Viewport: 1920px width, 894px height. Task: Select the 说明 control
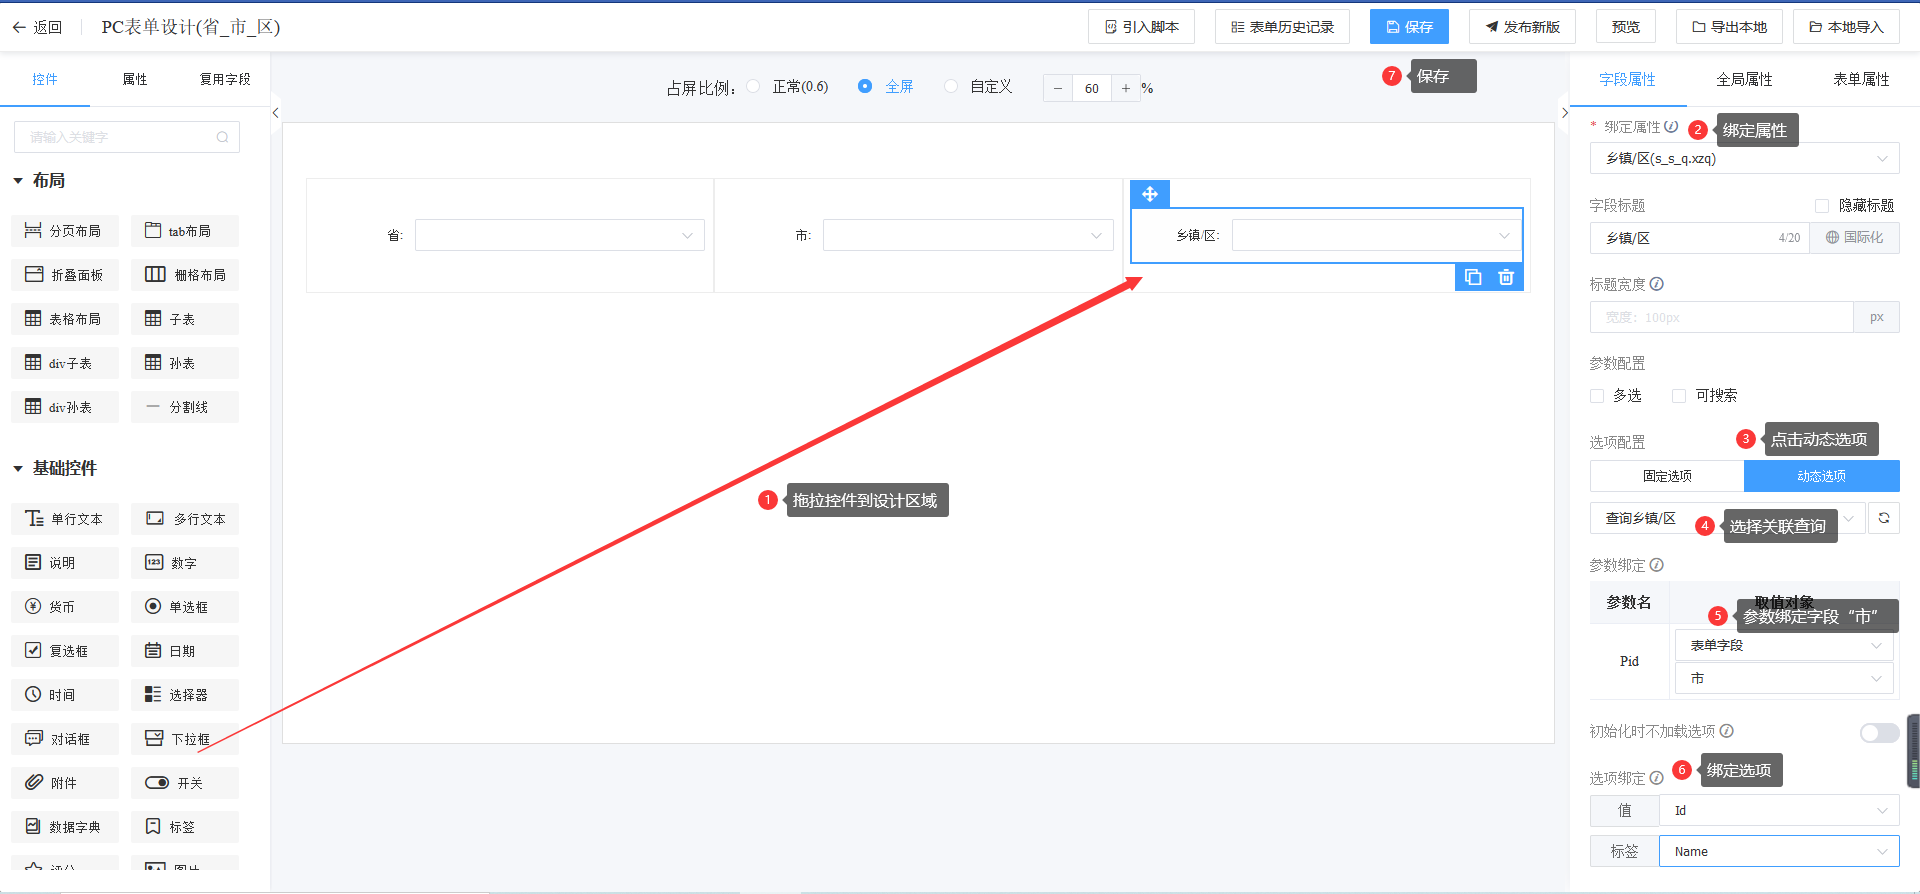click(x=65, y=563)
